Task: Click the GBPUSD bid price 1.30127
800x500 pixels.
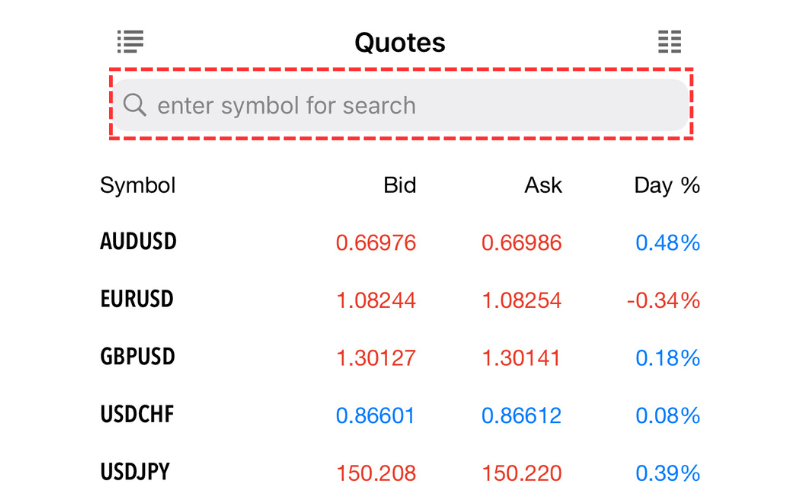Action: coord(376,358)
